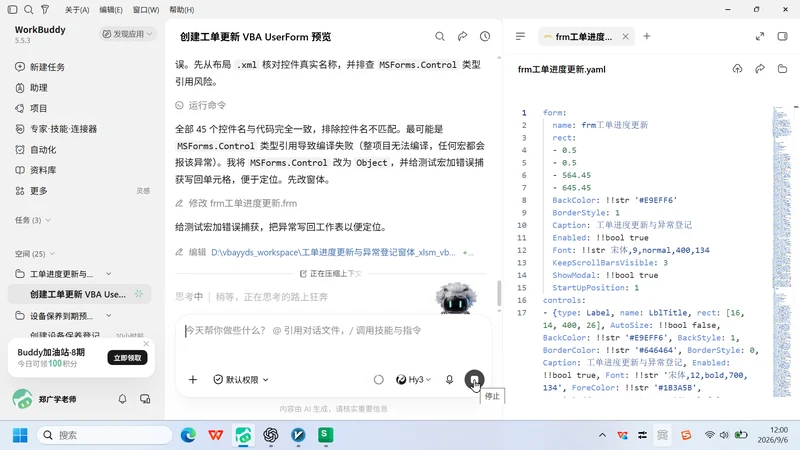Open the file list menu icon
The width and height of the screenshot is (800, 450).
[x=520, y=36]
